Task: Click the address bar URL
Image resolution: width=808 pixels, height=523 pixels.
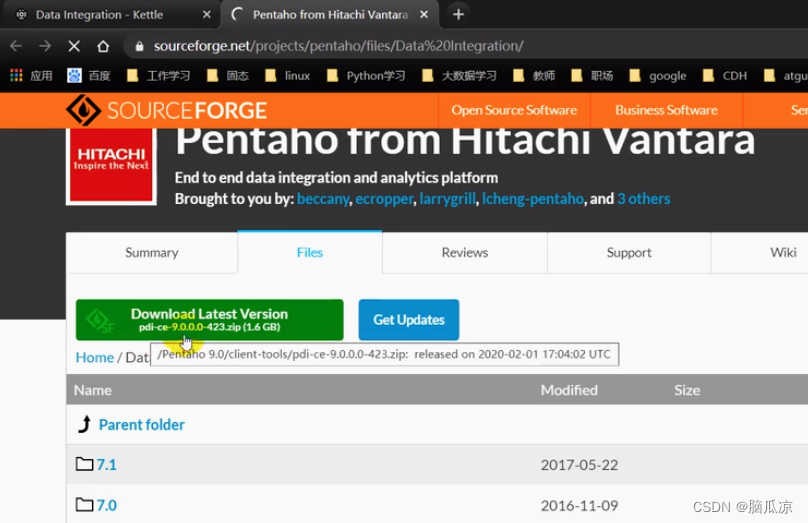Action: point(338,46)
